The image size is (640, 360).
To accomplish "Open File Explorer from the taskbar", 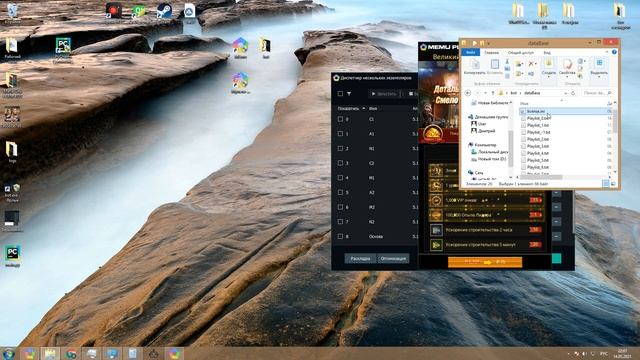I will coord(50,353).
